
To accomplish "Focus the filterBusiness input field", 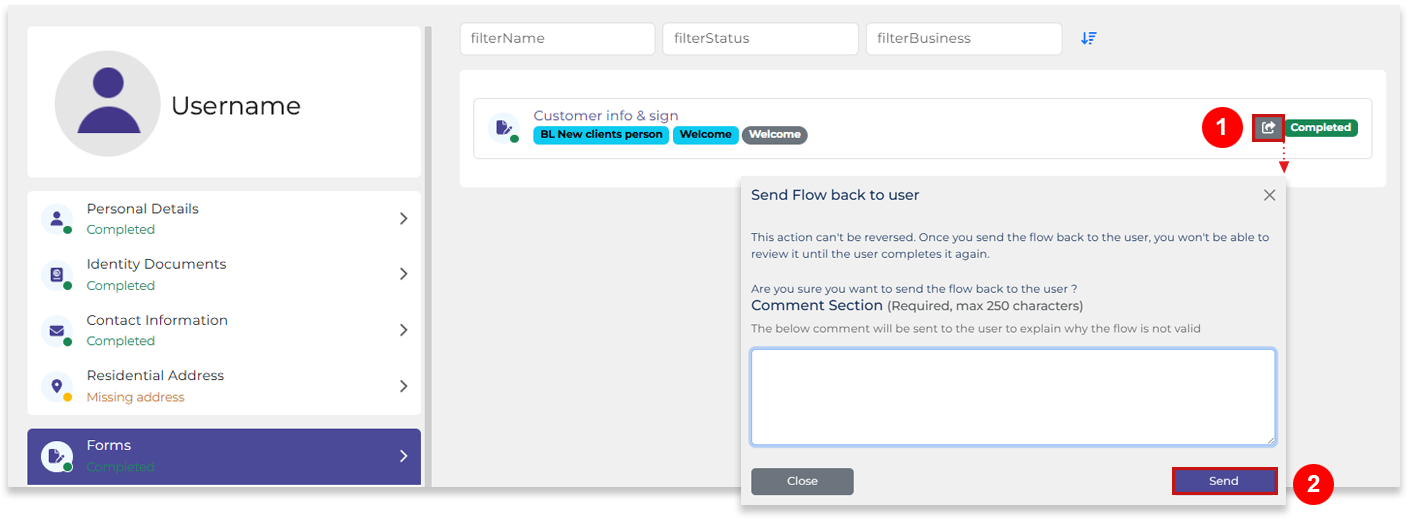I will coord(964,39).
